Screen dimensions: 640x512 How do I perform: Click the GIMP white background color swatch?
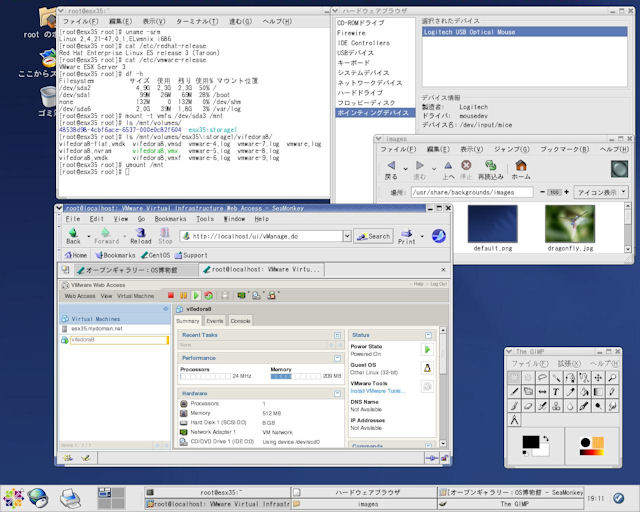[x=544, y=452]
